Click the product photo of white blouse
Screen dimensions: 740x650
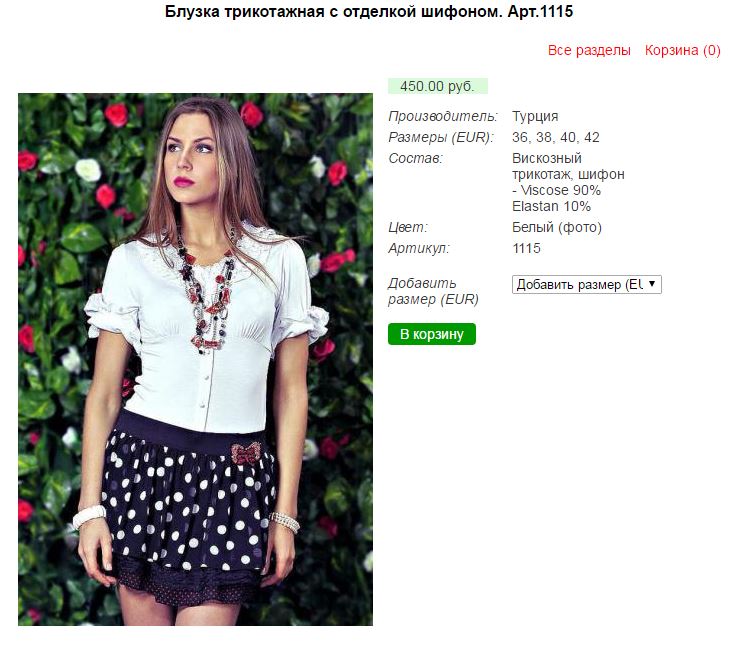click(195, 359)
